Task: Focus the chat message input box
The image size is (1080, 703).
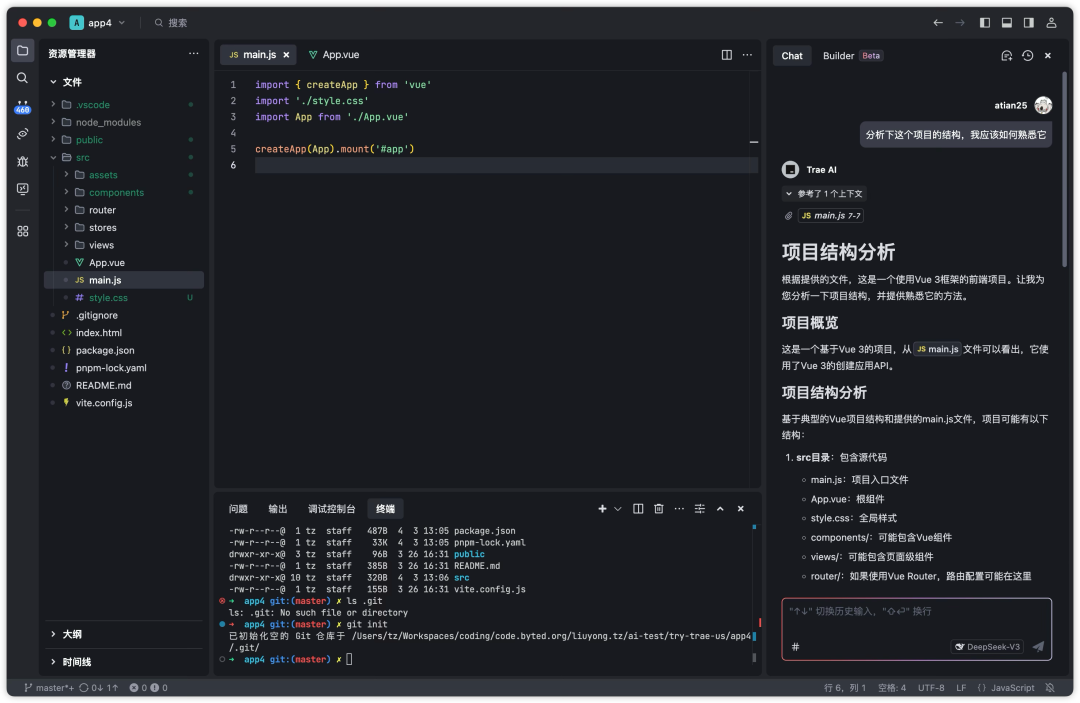Action: [916, 620]
